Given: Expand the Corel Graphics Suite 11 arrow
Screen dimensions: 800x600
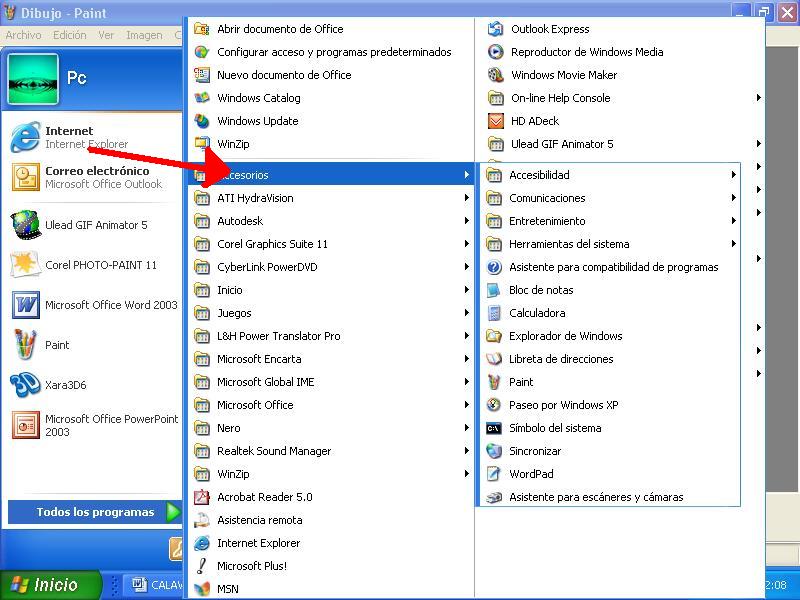Looking at the screenshot, I should coord(466,244).
